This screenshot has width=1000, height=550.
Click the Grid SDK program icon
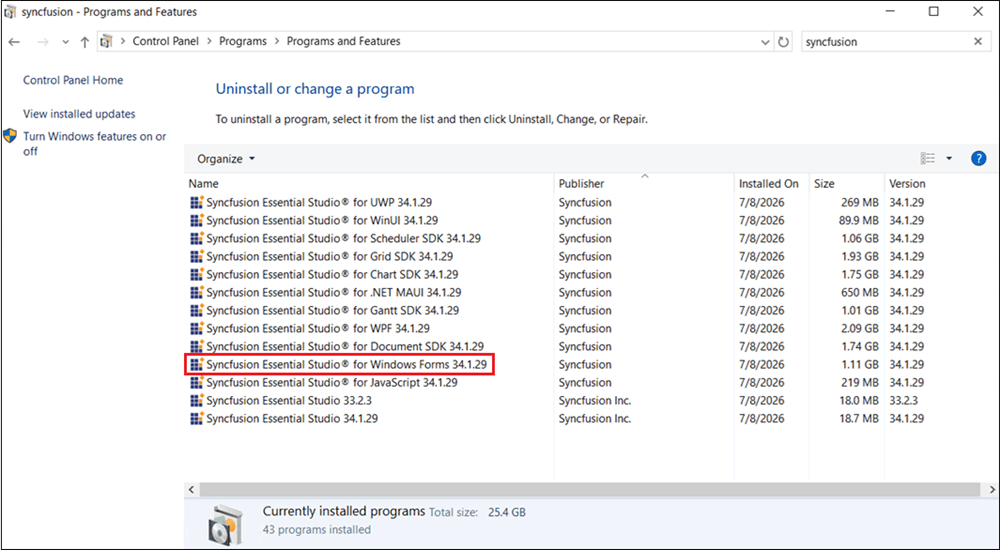[x=197, y=256]
